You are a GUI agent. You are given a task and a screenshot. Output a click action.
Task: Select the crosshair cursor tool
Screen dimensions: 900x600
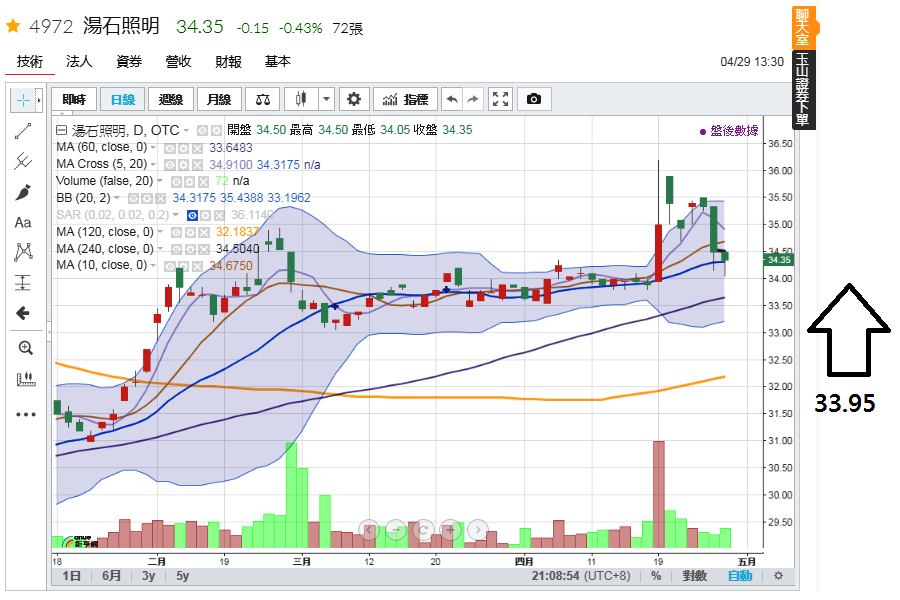[x=23, y=100]
